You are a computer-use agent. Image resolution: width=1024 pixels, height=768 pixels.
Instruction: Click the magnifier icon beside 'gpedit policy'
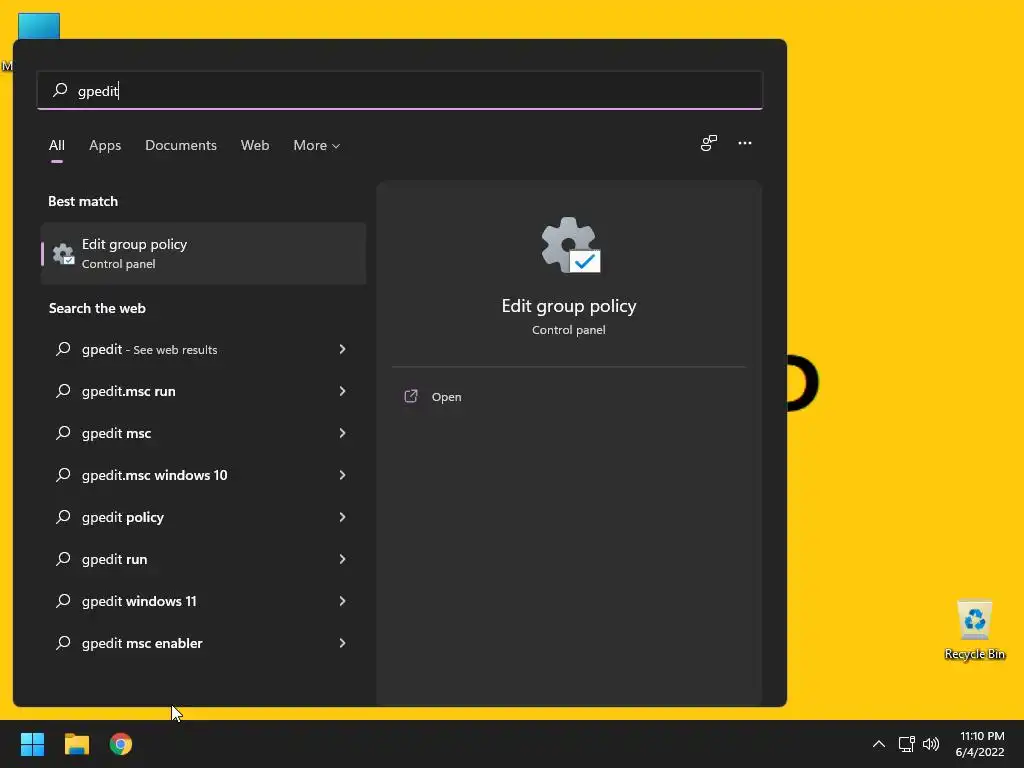tap(63, 517)
